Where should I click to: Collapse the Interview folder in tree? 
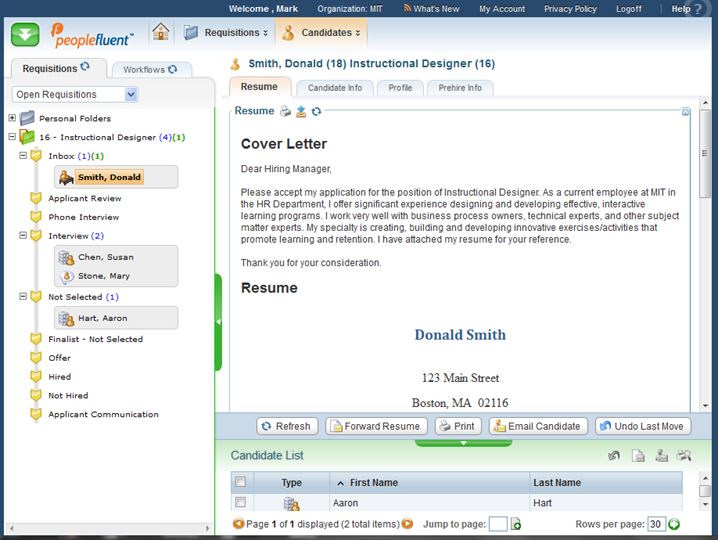point(23,236)
